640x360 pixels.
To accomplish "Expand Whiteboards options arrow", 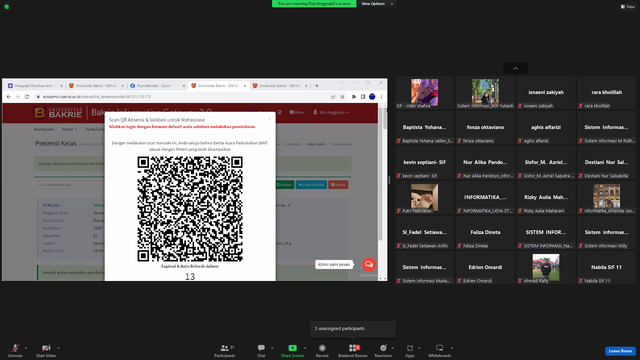I will [452, 348].
